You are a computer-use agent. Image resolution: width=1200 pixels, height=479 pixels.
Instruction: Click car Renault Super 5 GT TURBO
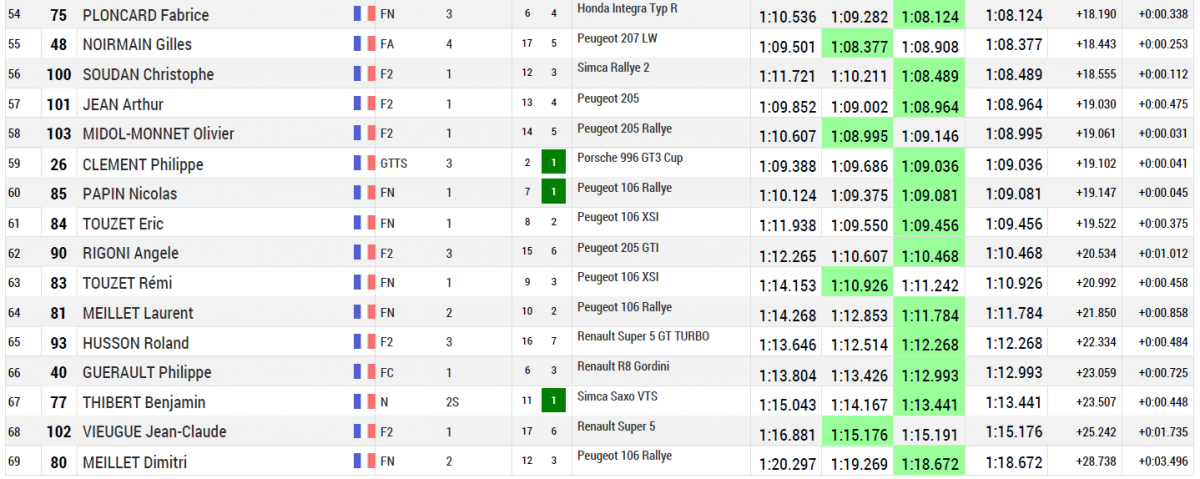[x=644, y=337]
